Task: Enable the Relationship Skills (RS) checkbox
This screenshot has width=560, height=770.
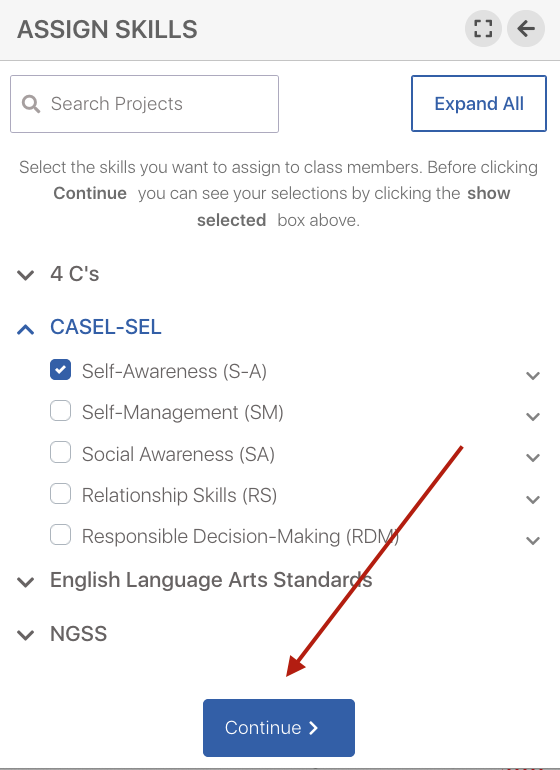Action: (x=60, y=494)
